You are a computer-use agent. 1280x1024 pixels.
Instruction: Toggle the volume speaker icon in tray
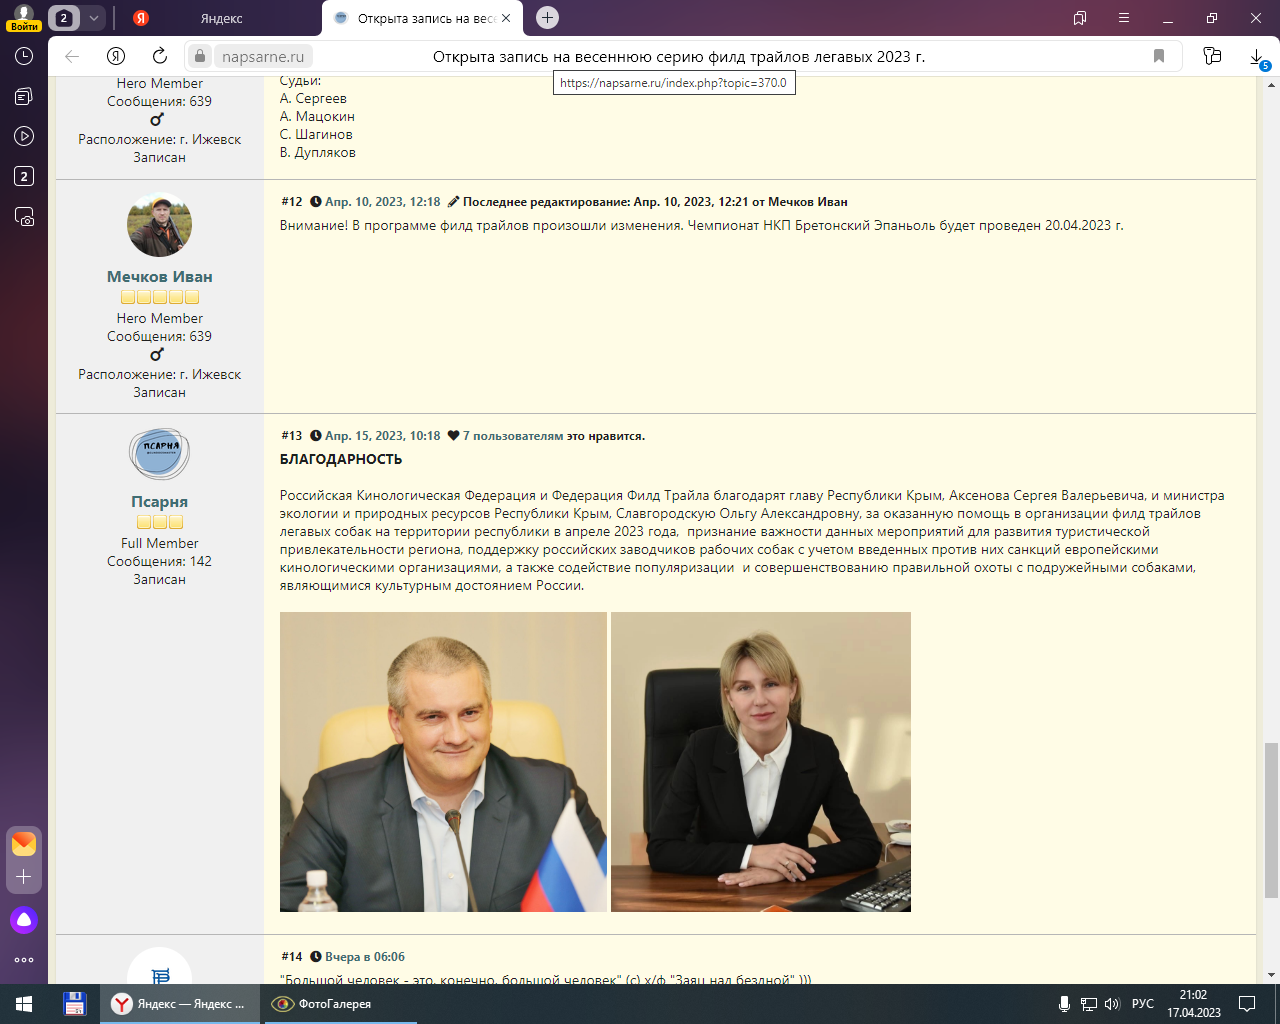(x=1112, y=1004)
